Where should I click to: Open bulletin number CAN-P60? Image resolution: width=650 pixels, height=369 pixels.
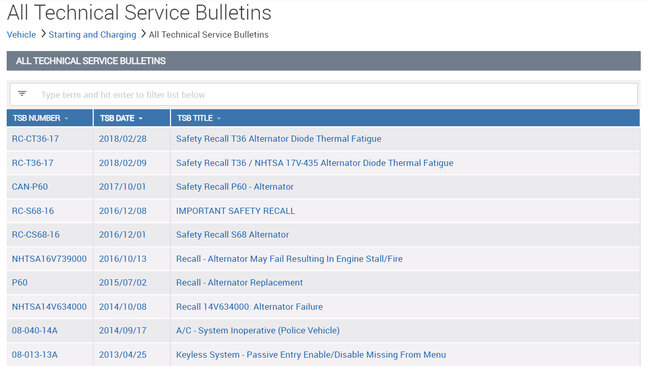pyautogui.click(x=30, y=187)
